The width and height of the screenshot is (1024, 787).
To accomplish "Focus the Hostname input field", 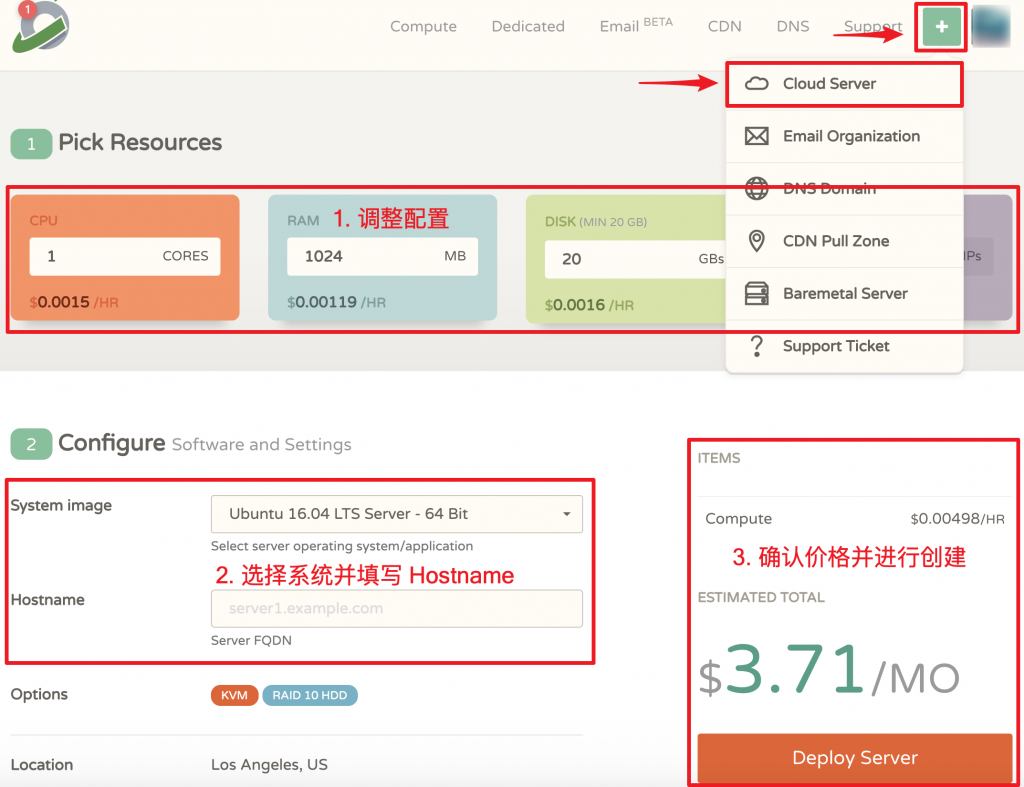I will pos(396,609).
